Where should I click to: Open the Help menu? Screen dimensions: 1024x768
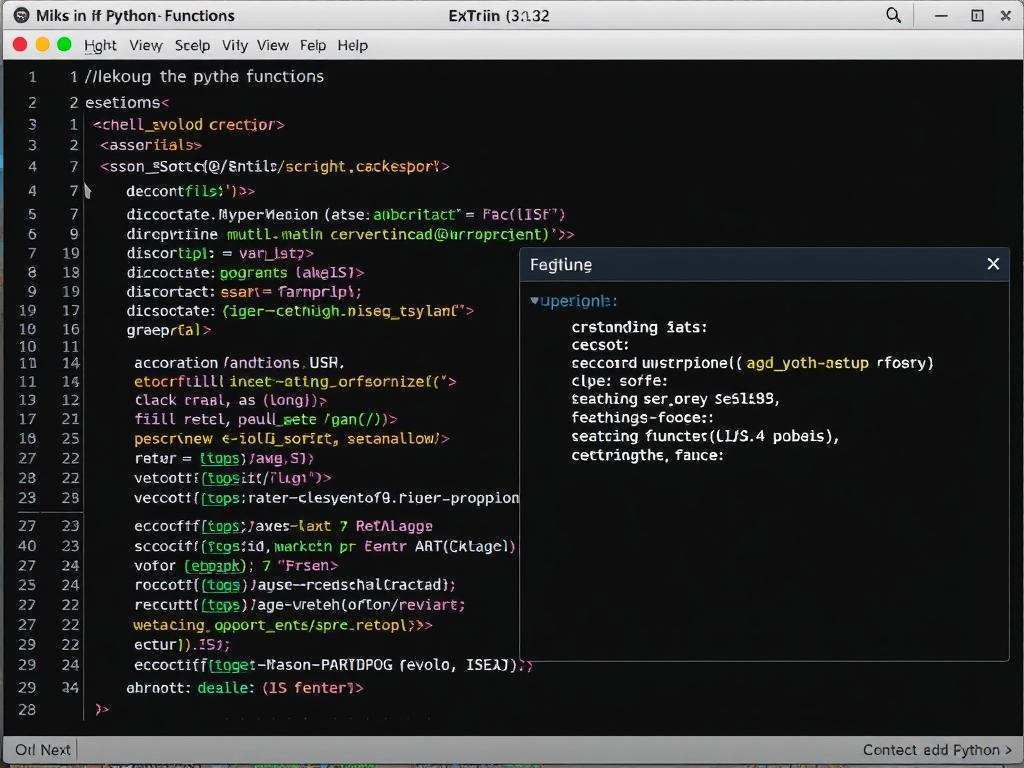pyautogui.click(x=353, y=45)
